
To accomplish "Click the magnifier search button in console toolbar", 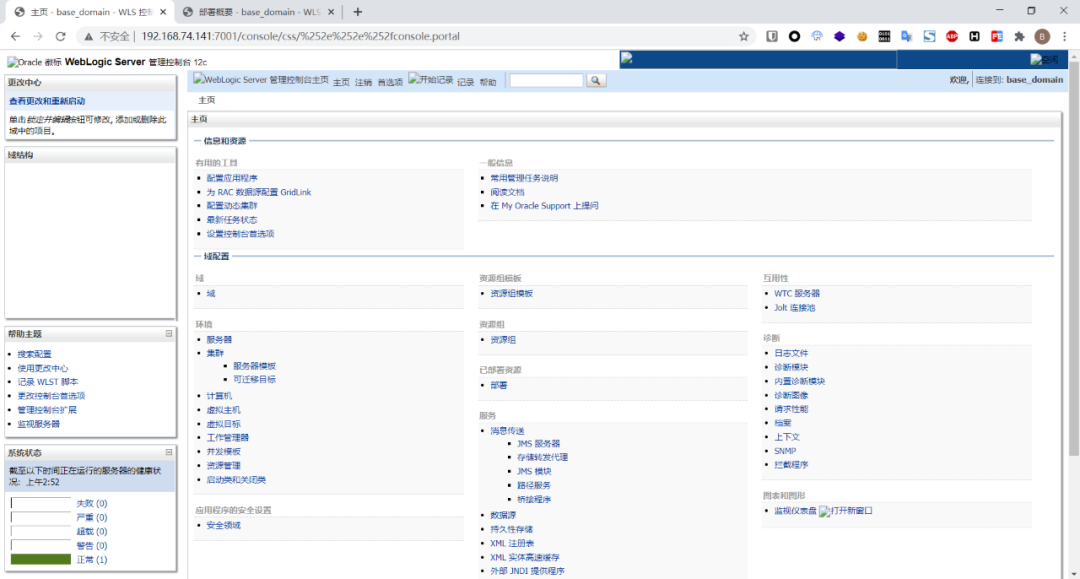I will 596,81.
